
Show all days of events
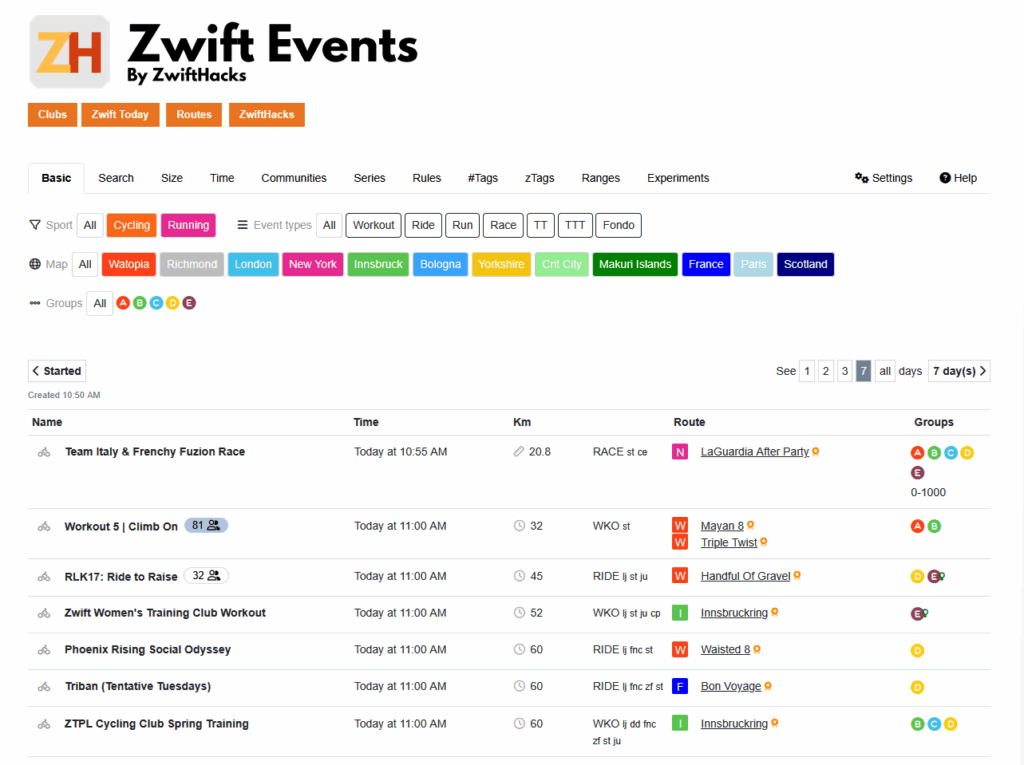(885, 371)
